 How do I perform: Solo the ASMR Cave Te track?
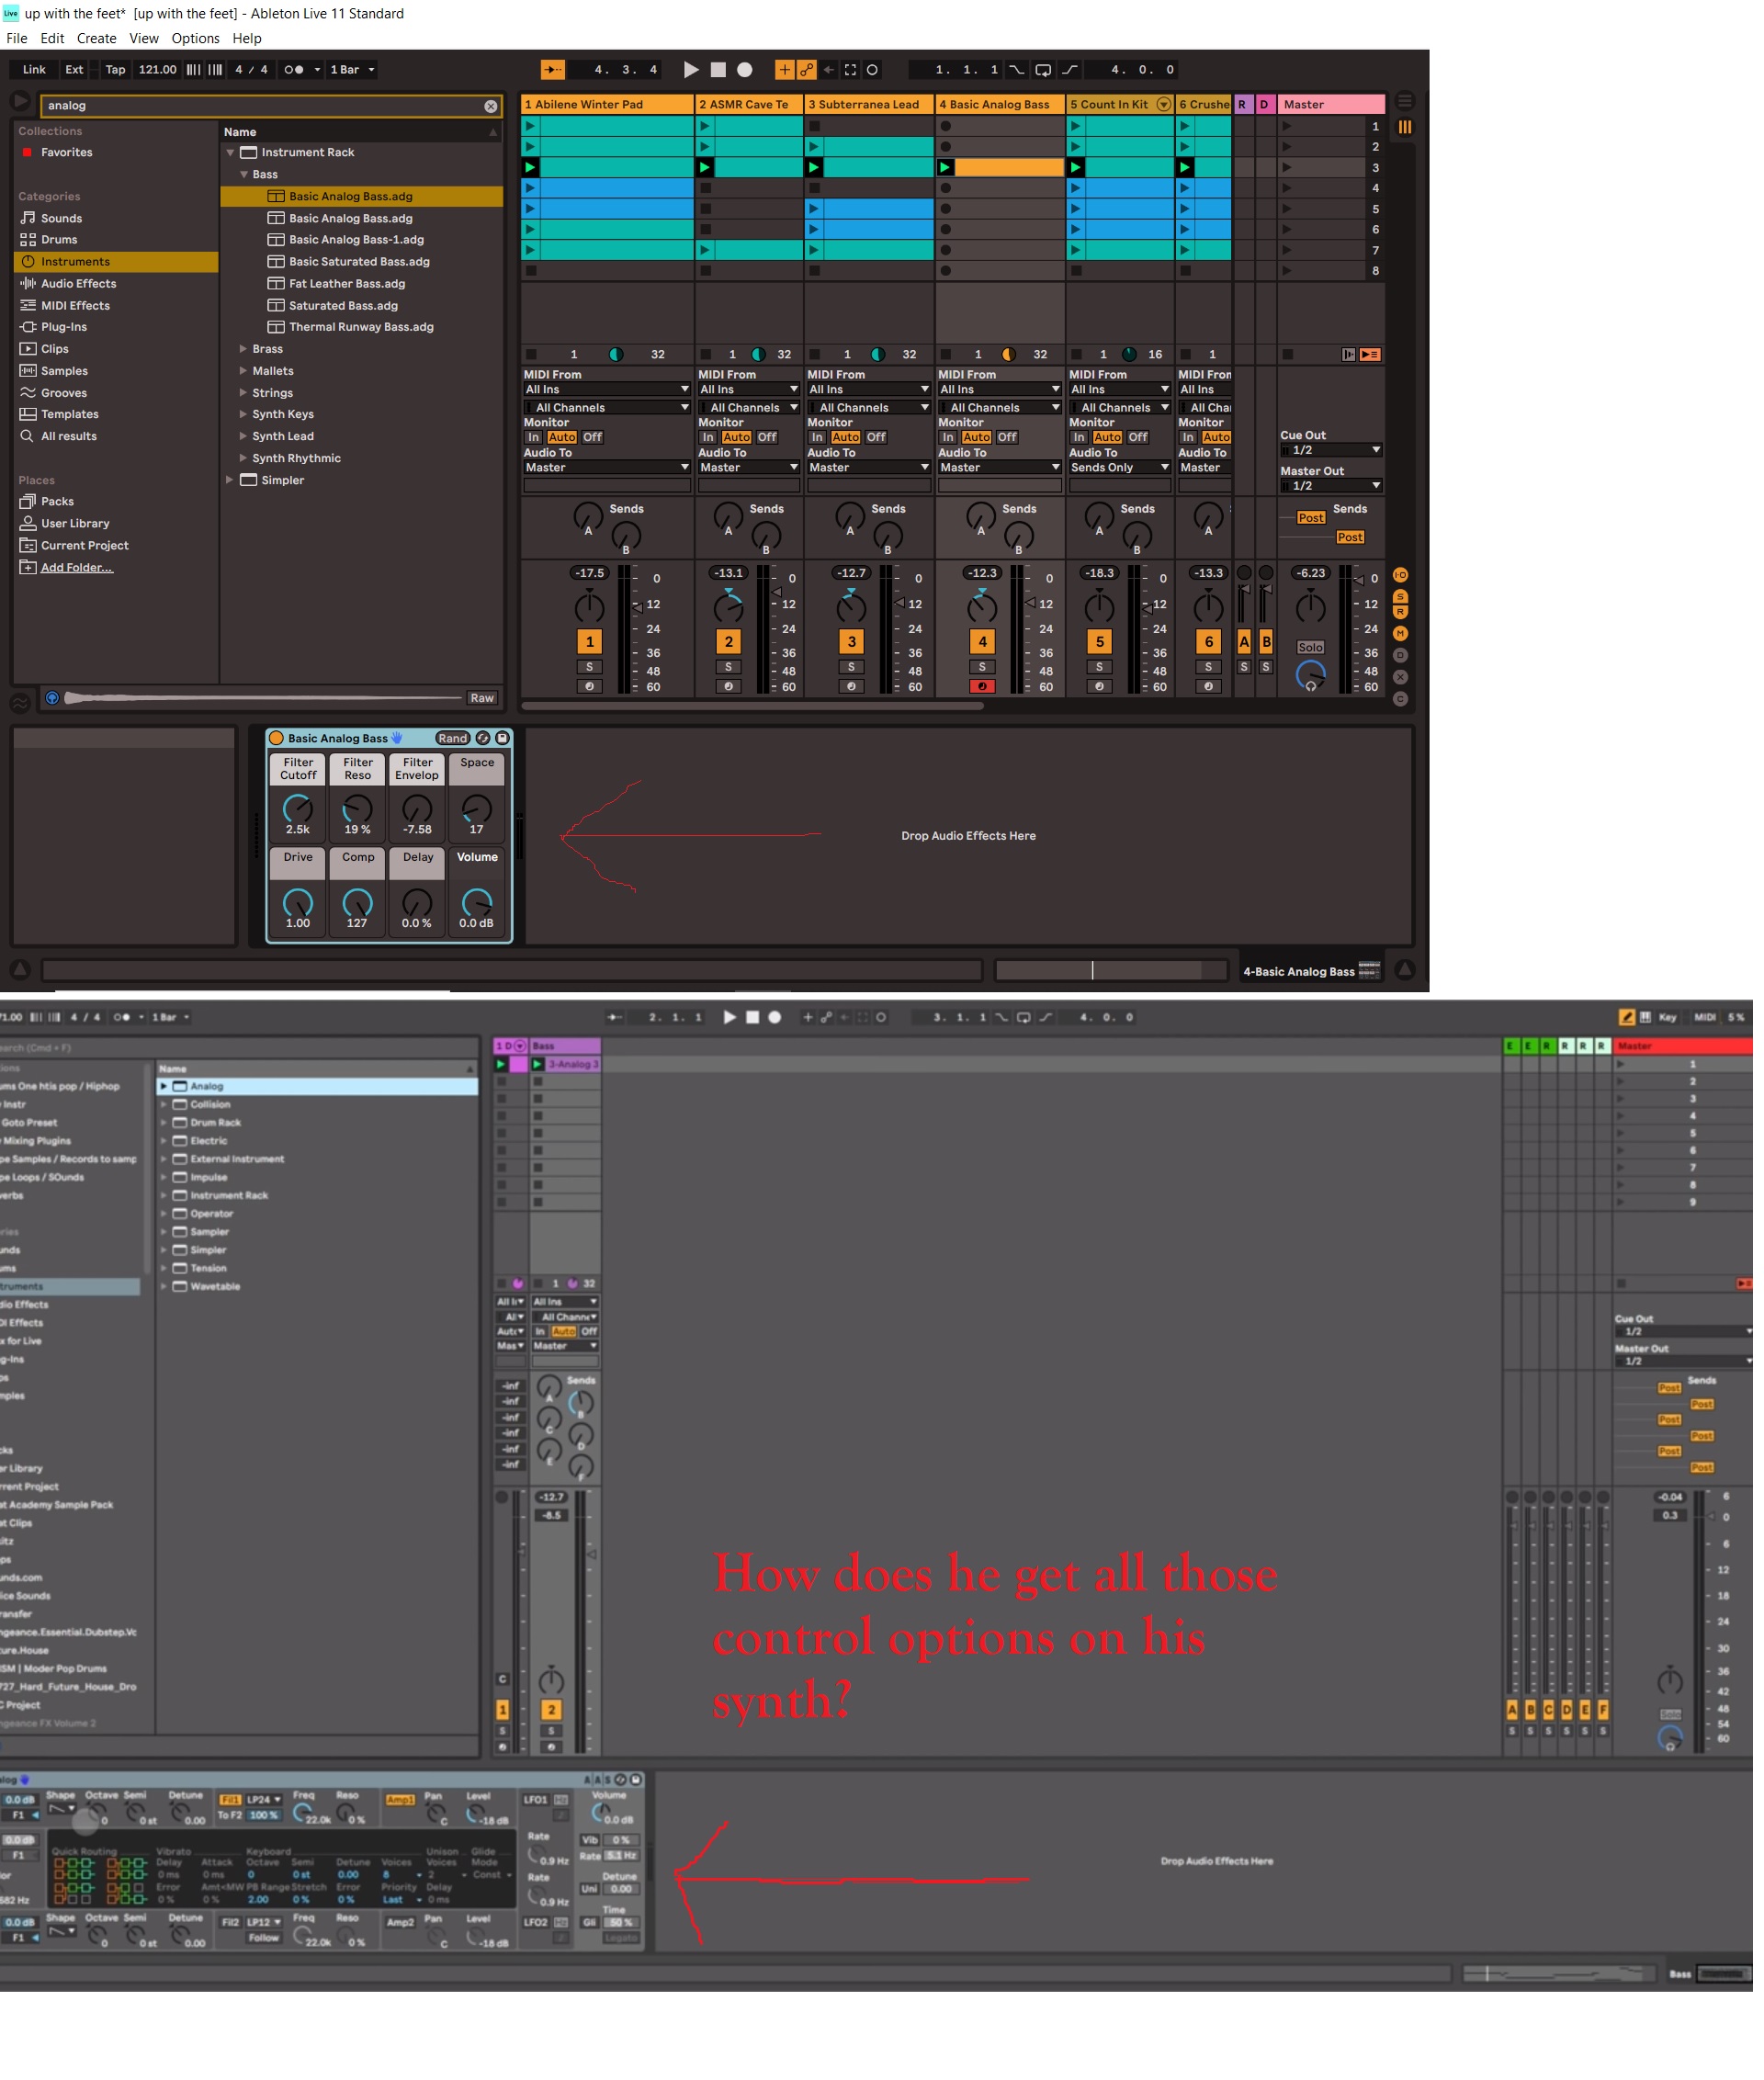(727, 669)
